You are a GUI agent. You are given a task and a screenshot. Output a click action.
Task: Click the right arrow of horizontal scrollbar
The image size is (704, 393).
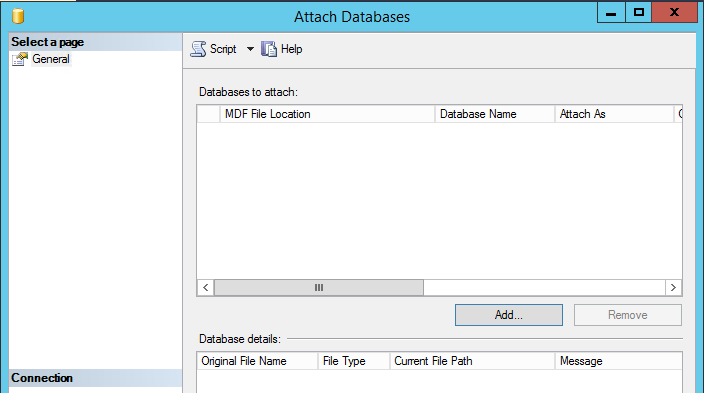pos(673,287)
